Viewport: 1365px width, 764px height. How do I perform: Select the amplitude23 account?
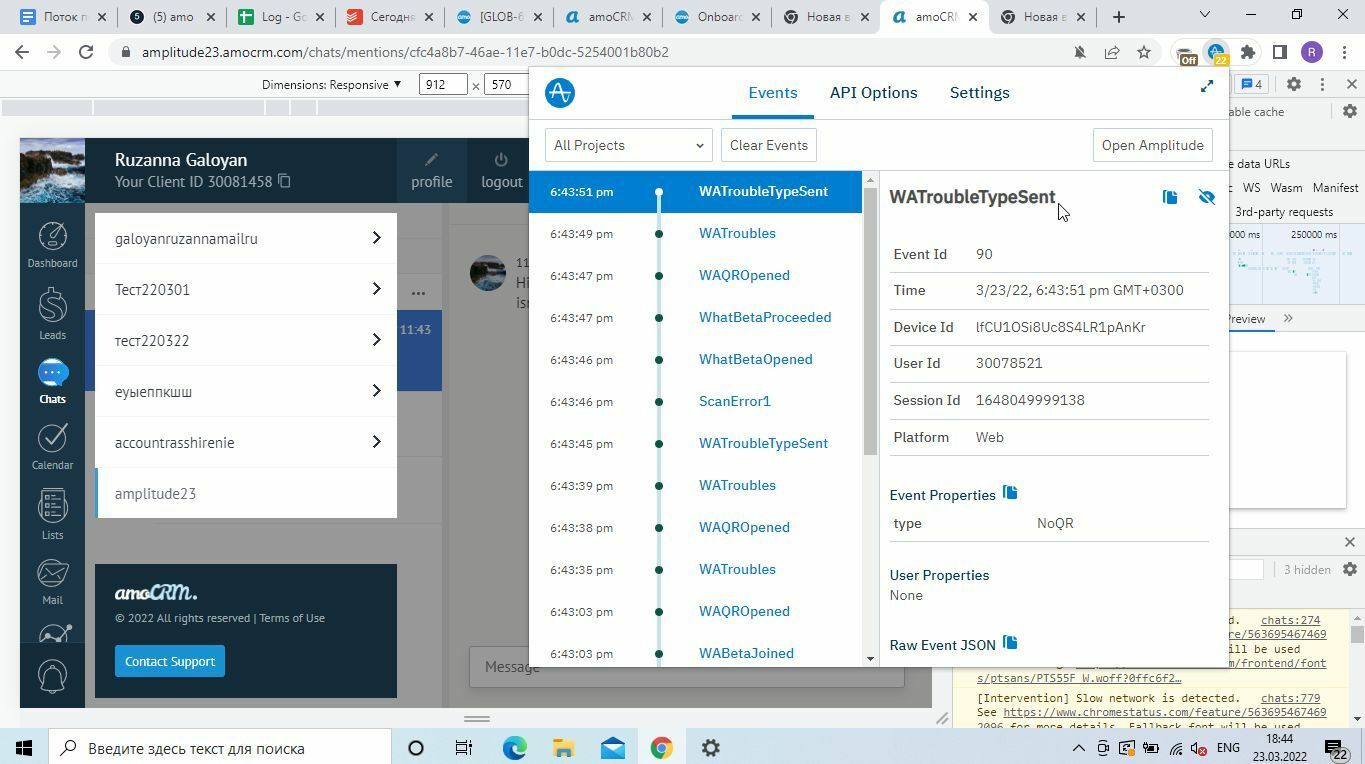(246, 493)
